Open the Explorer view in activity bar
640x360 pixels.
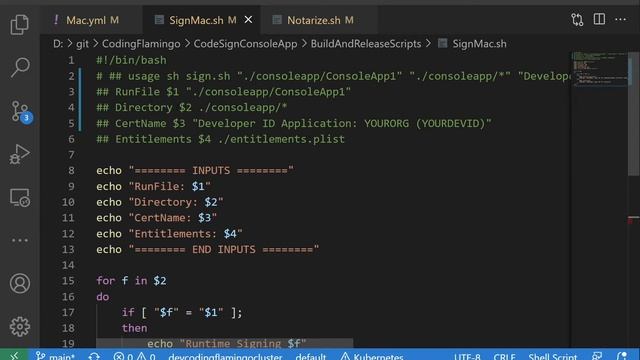[x=20, y=24]
